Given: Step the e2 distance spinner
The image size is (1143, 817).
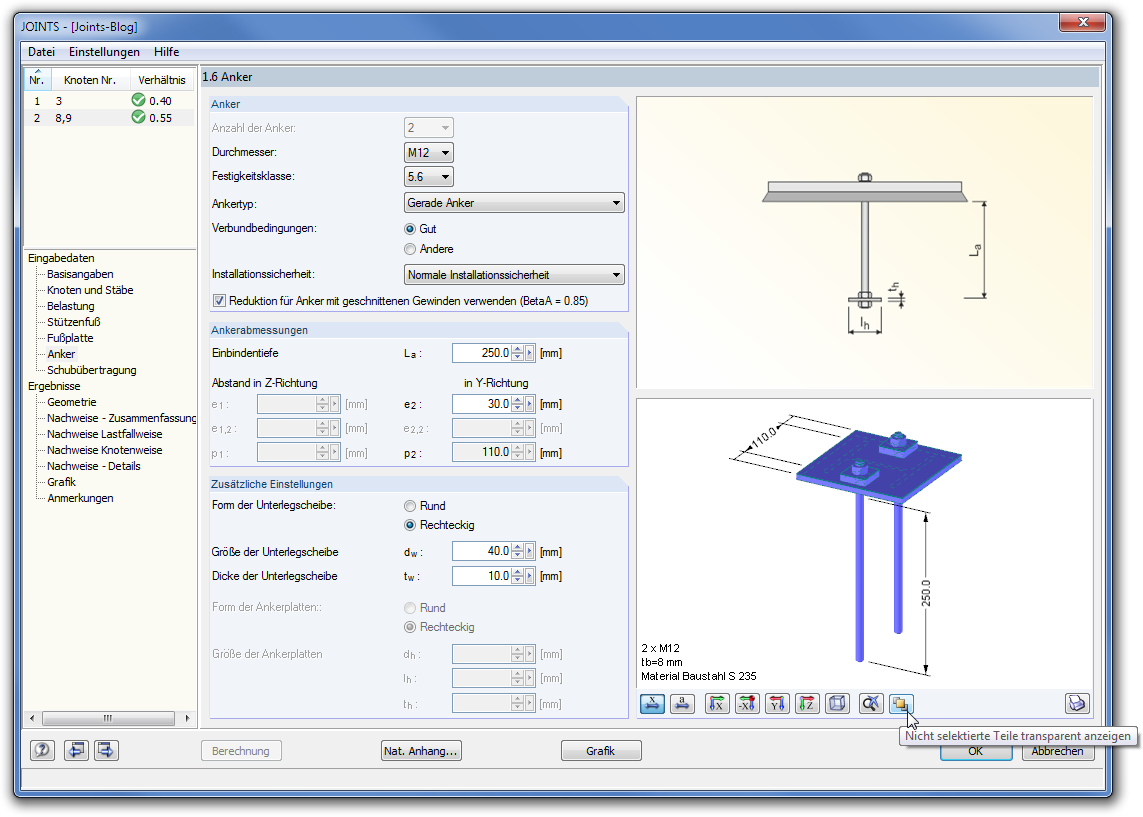Looking at the screenshot, I should pyautogui.click(x=518, y=404).
